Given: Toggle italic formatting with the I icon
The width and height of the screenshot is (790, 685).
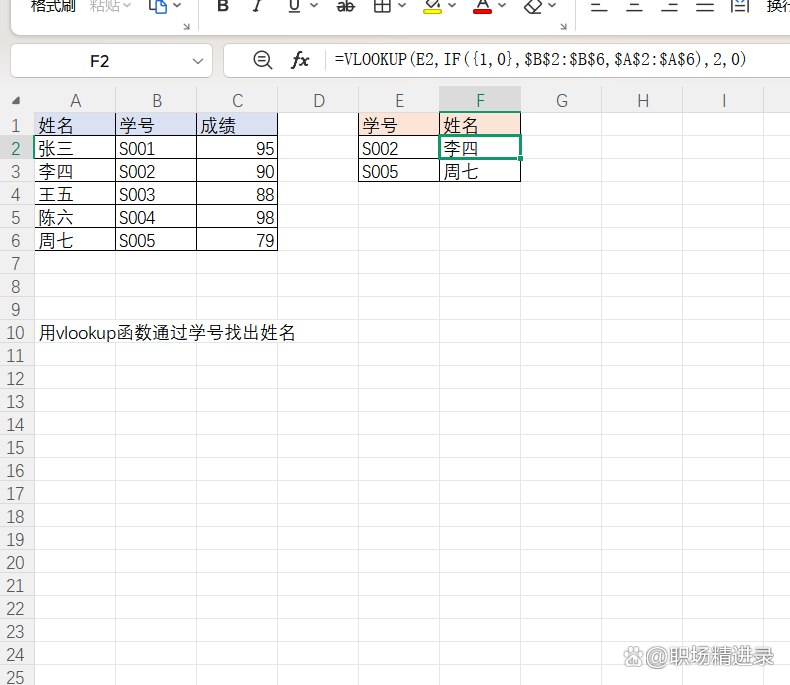Looking at the screenshot, I should tap(257, 6).
